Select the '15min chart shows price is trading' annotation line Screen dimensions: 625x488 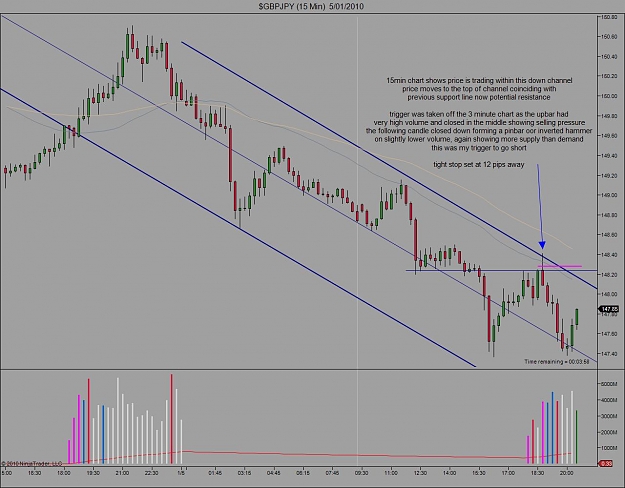tap(479, 81)
